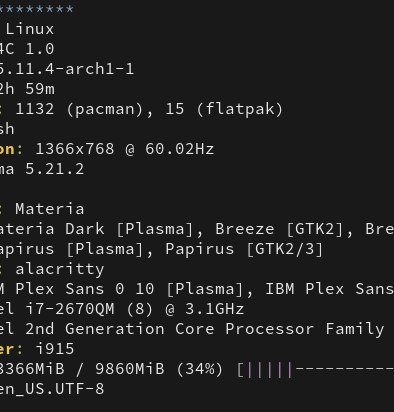The width and height of the screenshot is (394, 412).
Task: Click the resolution value 1366x768
Action: 75,149
